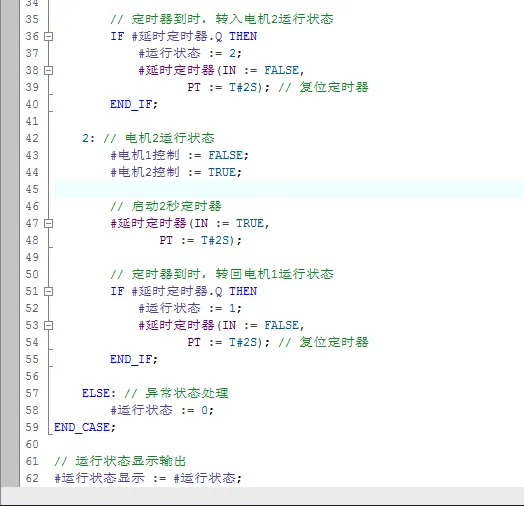The image size is (524, 506).
Task: Click 'END_IF;' on line 40
Action: pos(134,104)
